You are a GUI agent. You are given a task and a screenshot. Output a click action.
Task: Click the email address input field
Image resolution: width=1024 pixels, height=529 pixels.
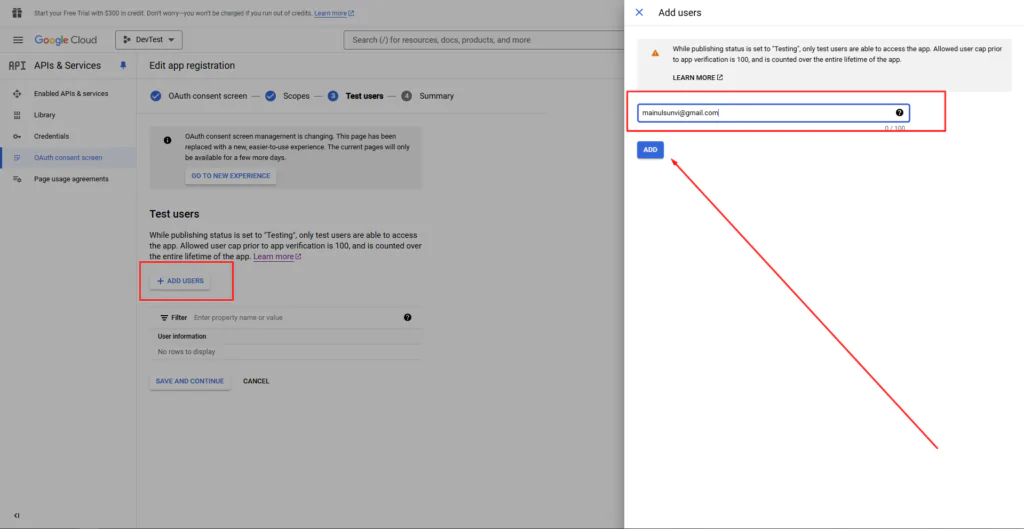point(773,113)
